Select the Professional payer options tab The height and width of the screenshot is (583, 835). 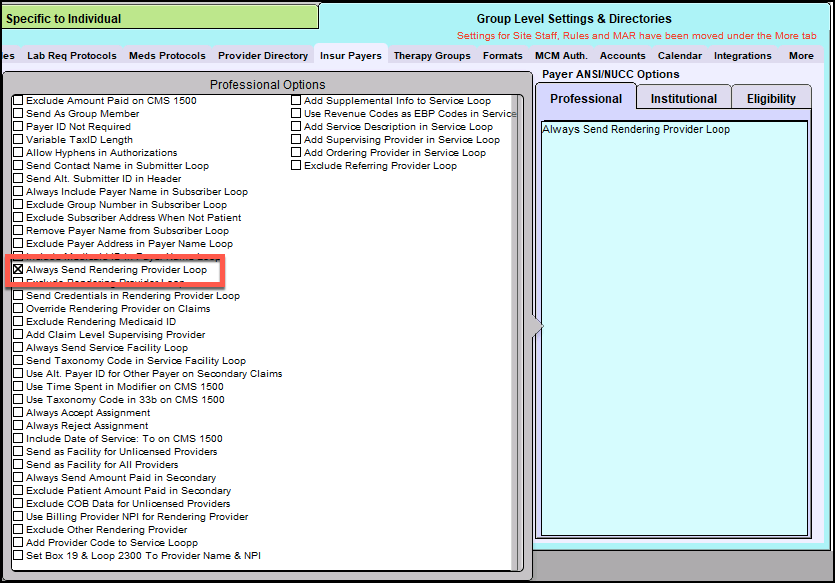[586, 98]
